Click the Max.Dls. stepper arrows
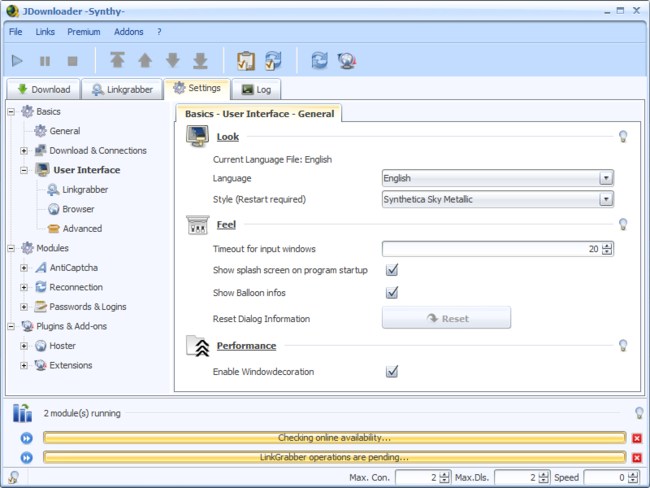 (x=543, y=478)
